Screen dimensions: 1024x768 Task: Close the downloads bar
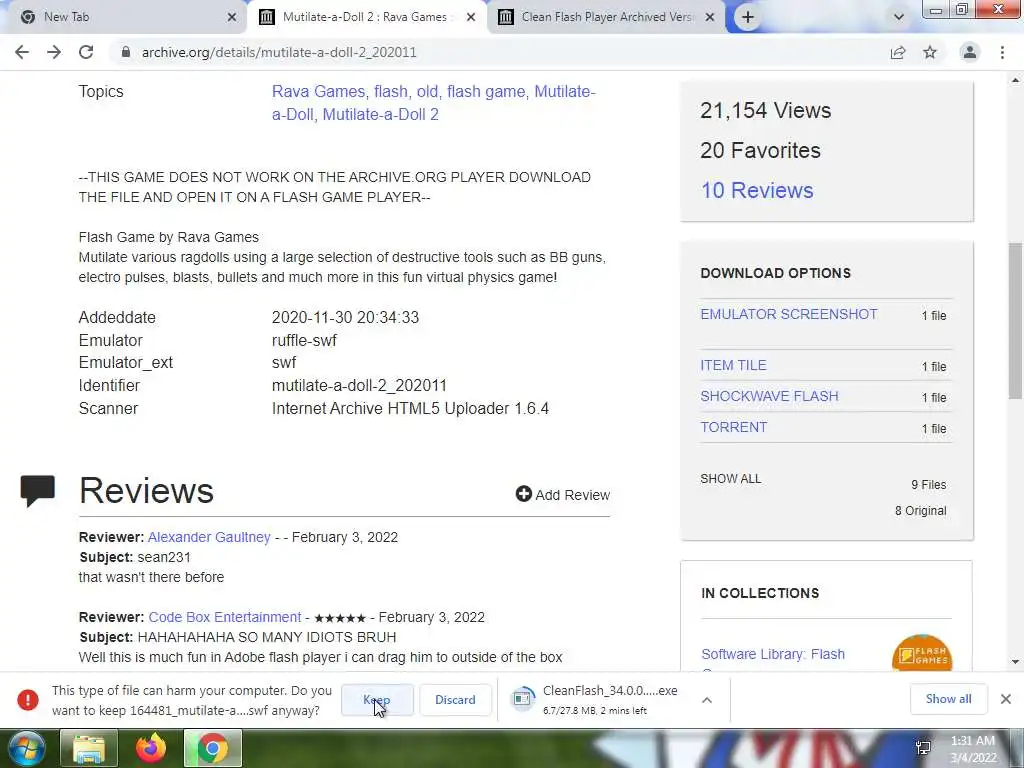click(1006, 699)
